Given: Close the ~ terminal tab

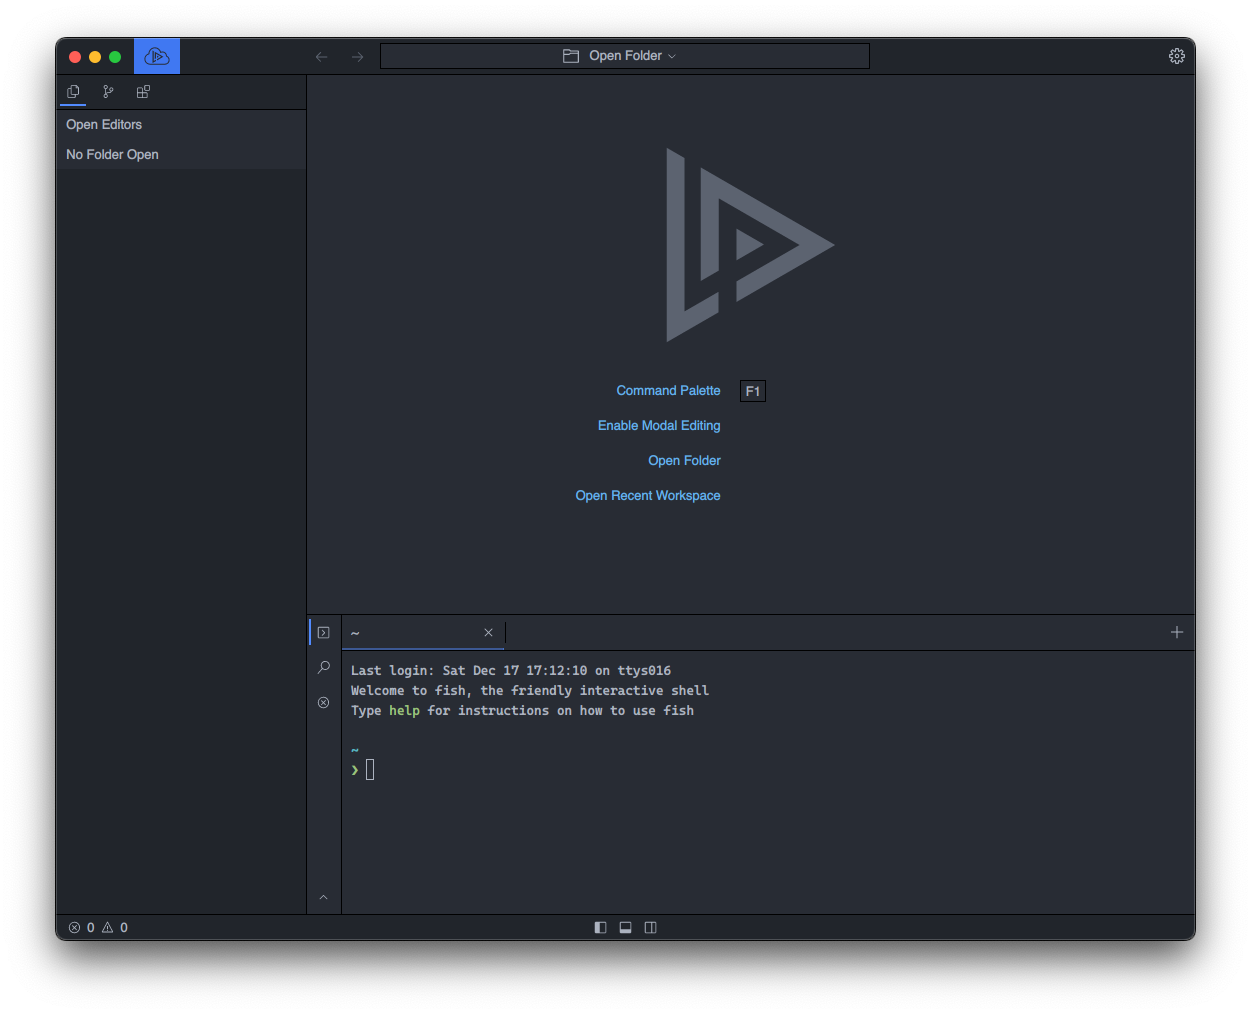Looking at the screenshot, I should 488,633.
